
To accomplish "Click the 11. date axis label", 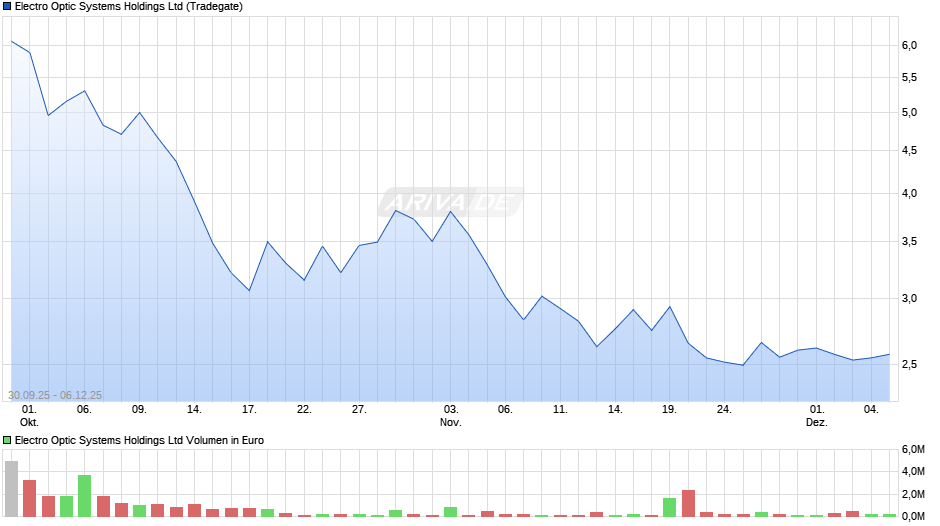I will click(x=560, y=410).
